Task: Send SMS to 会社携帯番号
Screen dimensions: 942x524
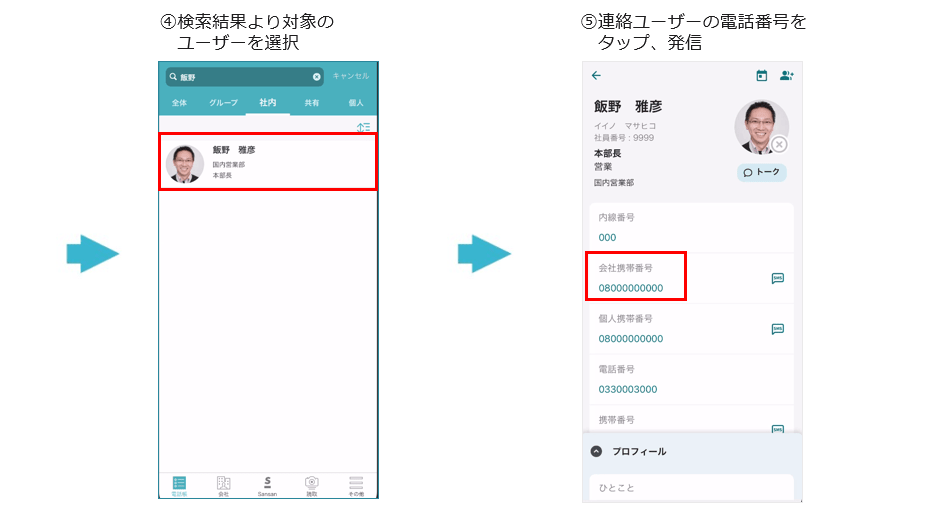Action: 777,278
